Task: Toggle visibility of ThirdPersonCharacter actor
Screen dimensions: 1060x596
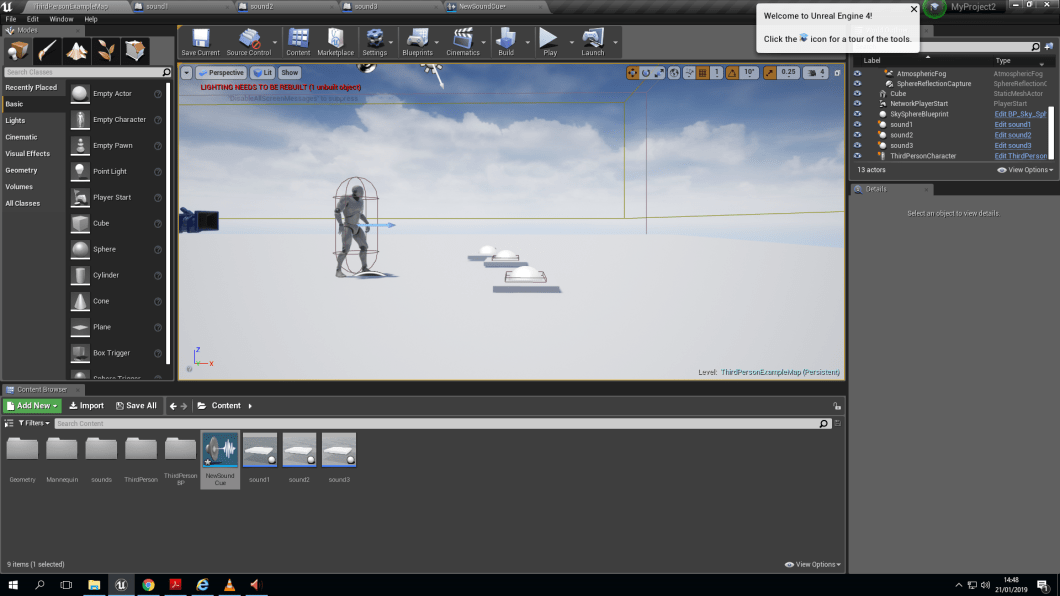Action: pyautogui.click(x=857, y=156)
